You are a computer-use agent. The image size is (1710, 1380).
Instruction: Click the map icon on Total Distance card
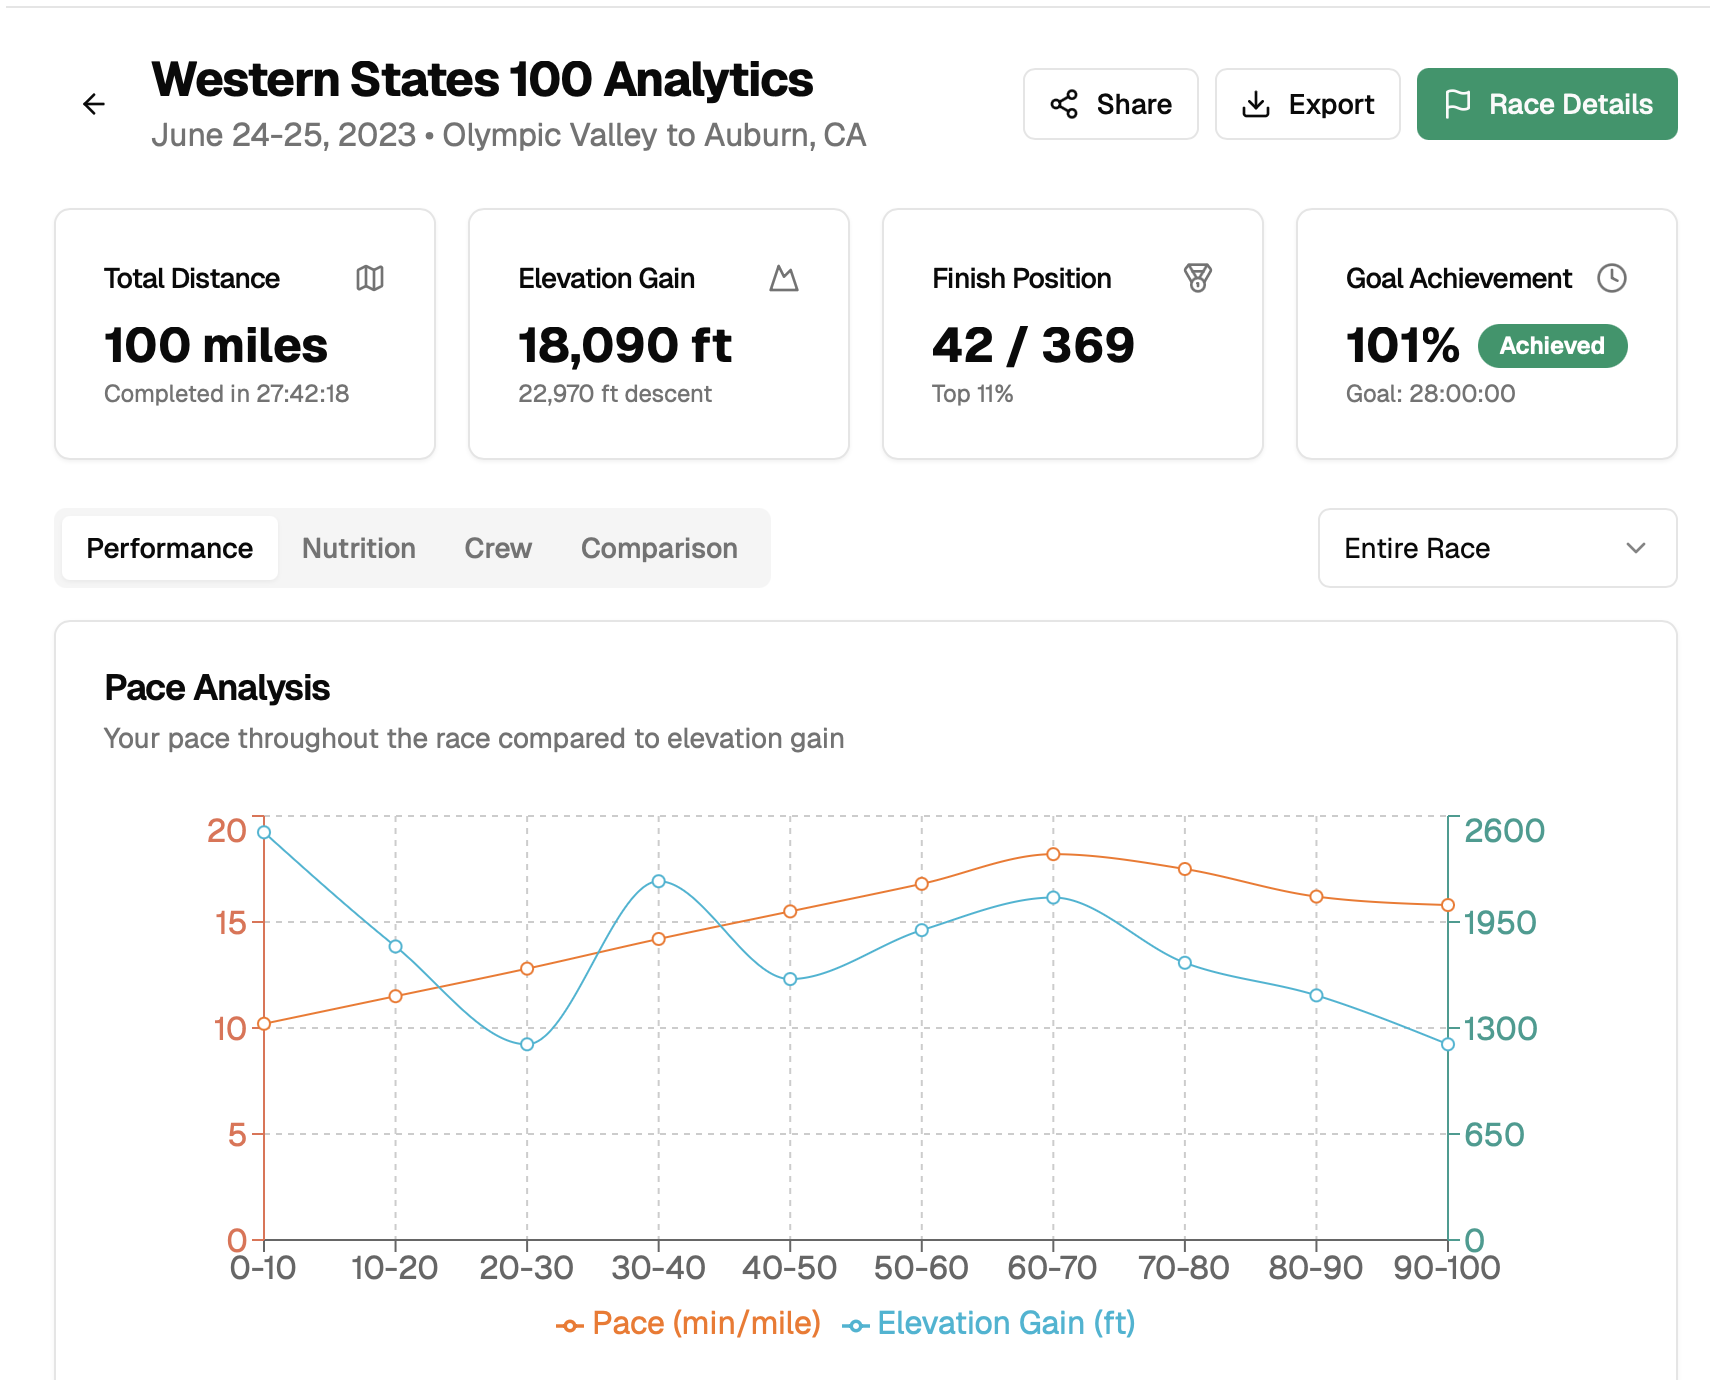370,278
